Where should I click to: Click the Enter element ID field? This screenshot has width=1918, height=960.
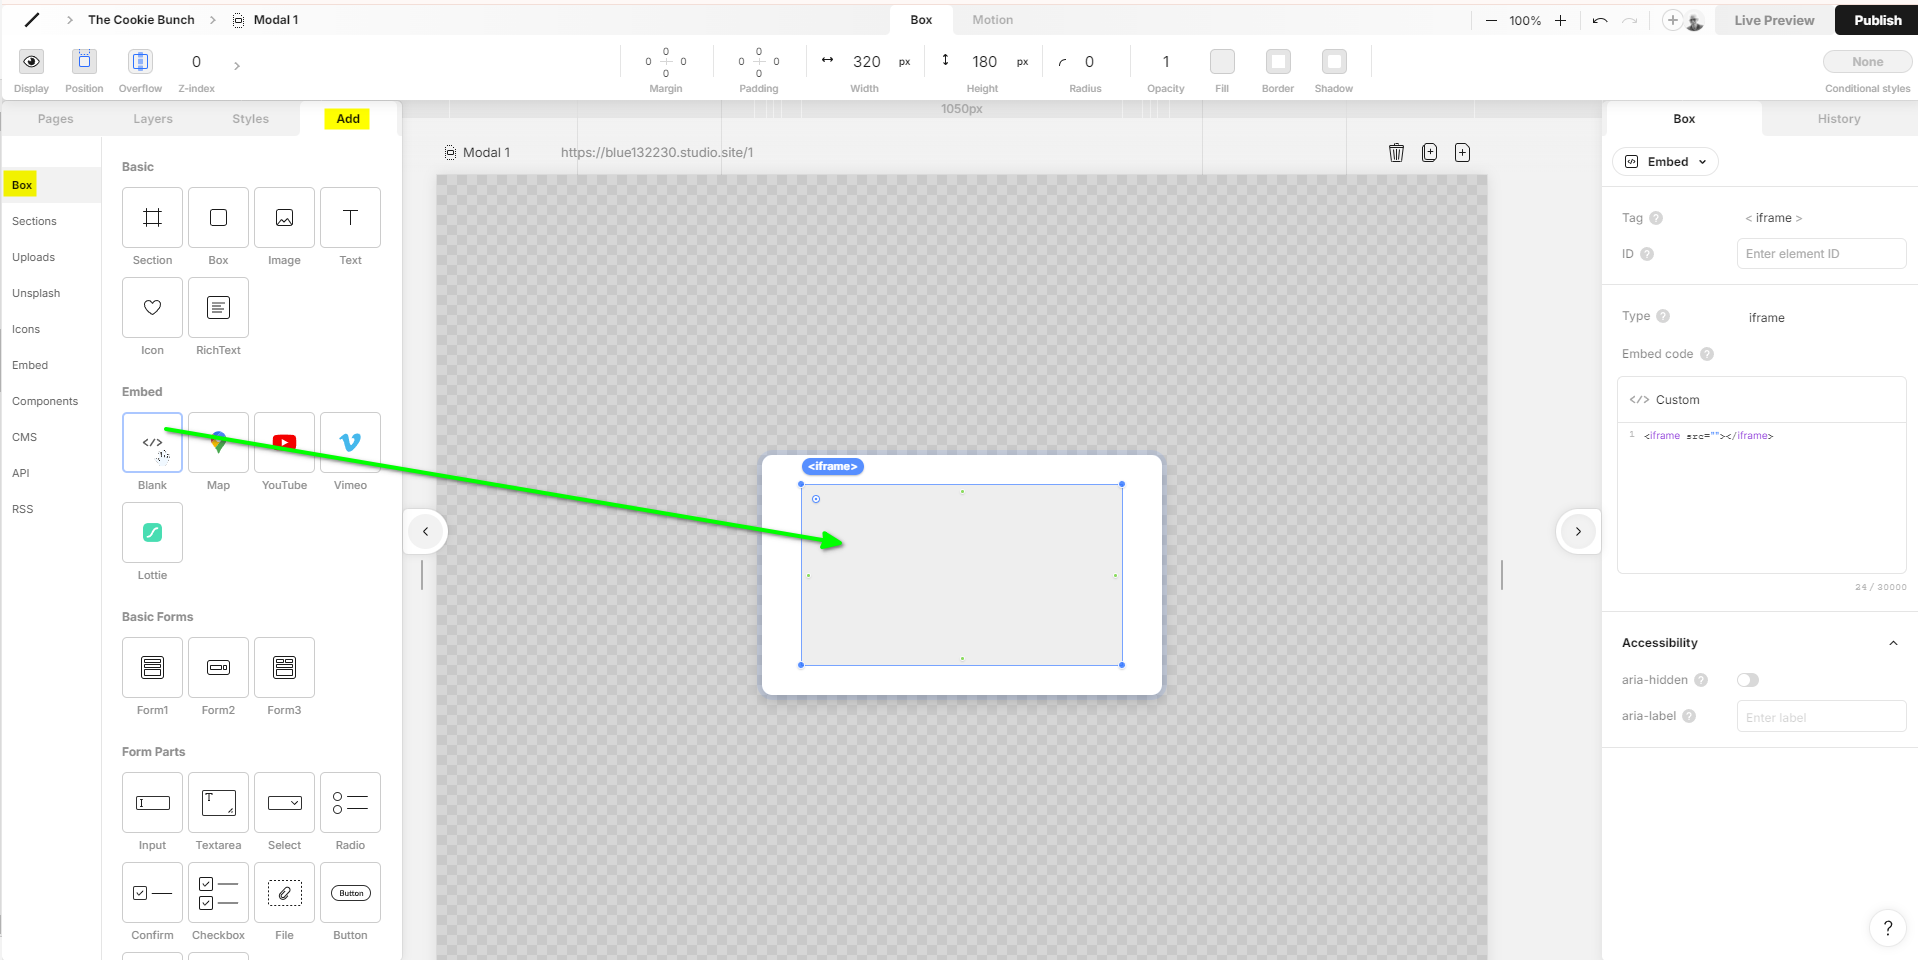tap(1820, 254)
